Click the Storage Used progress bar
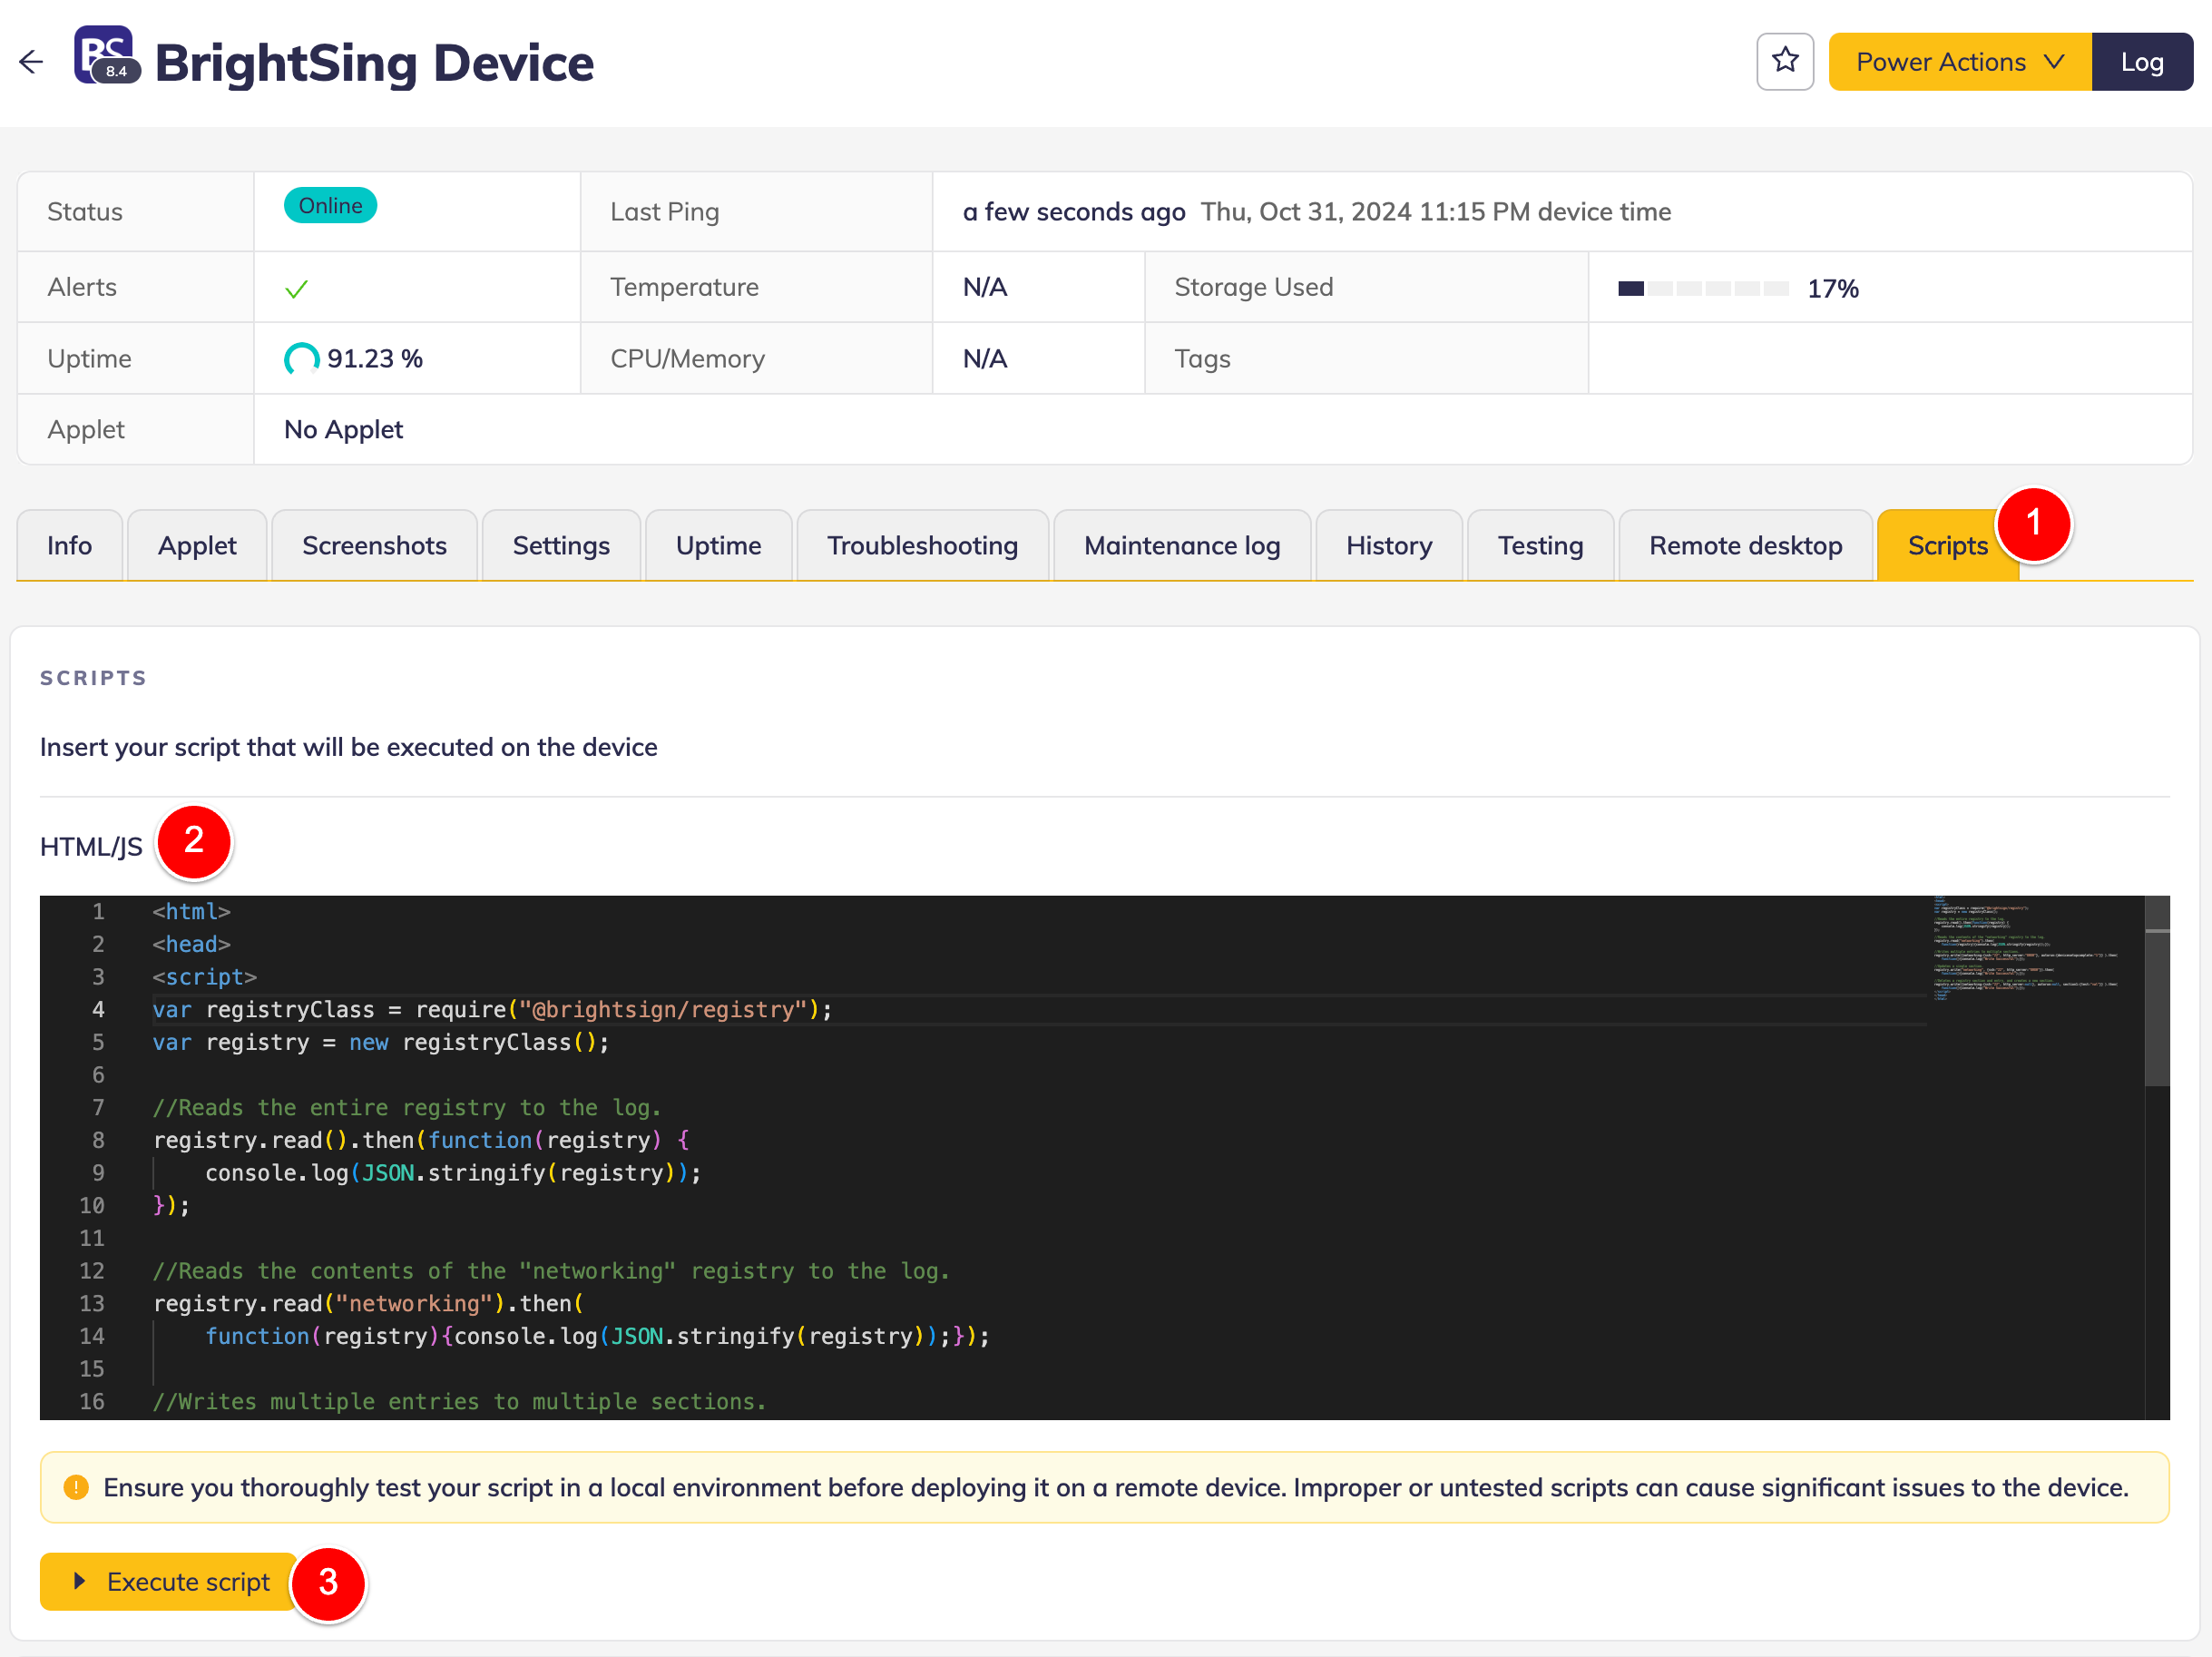Screen dimensions: 2212x1657 [x=1702, y=289]
